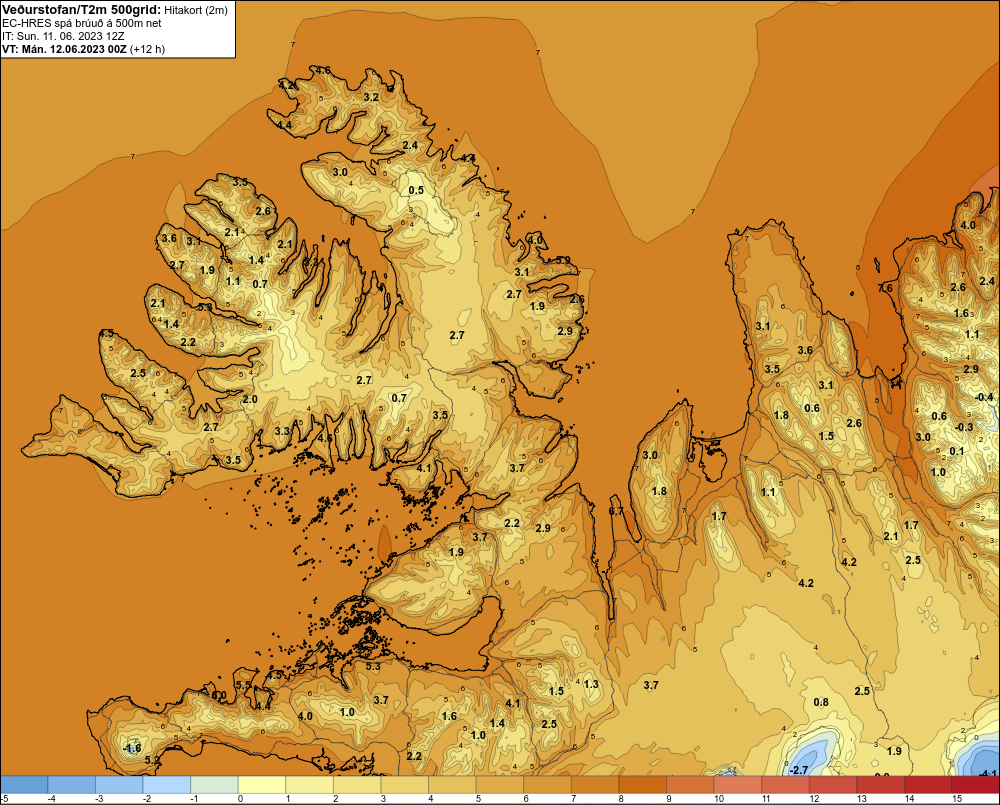The height and width of the screenshot is (805, 1000).
Task: Select the line 'EC-HRES spá brúuð á 500m net'
Action: [82, 23]
